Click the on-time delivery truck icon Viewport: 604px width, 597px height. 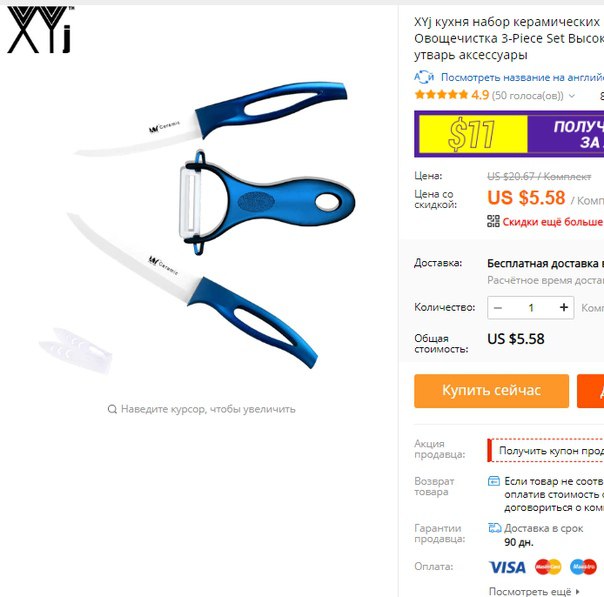click(495, 528)
